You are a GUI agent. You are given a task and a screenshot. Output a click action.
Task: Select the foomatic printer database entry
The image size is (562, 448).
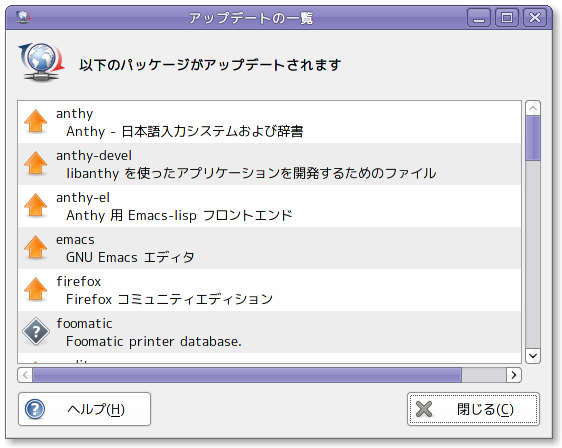[270, 332]
